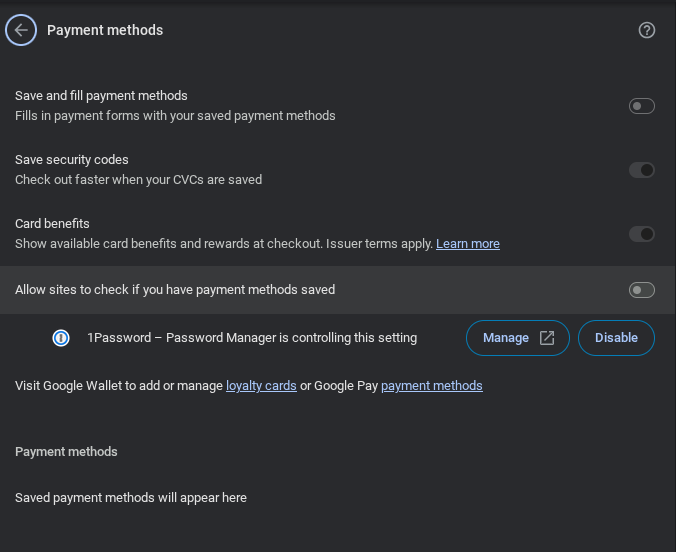Click Saved payment methods will appear here text
676x552 pixels.
131,498
